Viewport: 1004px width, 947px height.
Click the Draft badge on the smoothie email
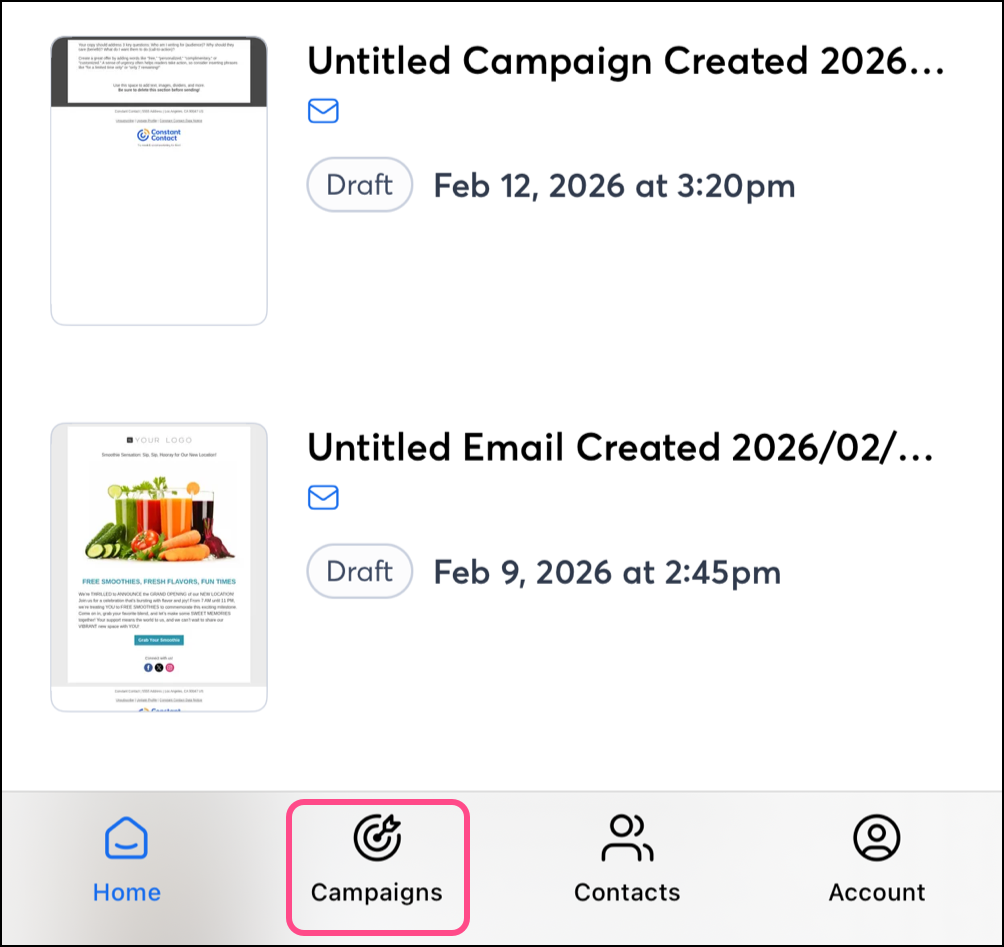359,571
